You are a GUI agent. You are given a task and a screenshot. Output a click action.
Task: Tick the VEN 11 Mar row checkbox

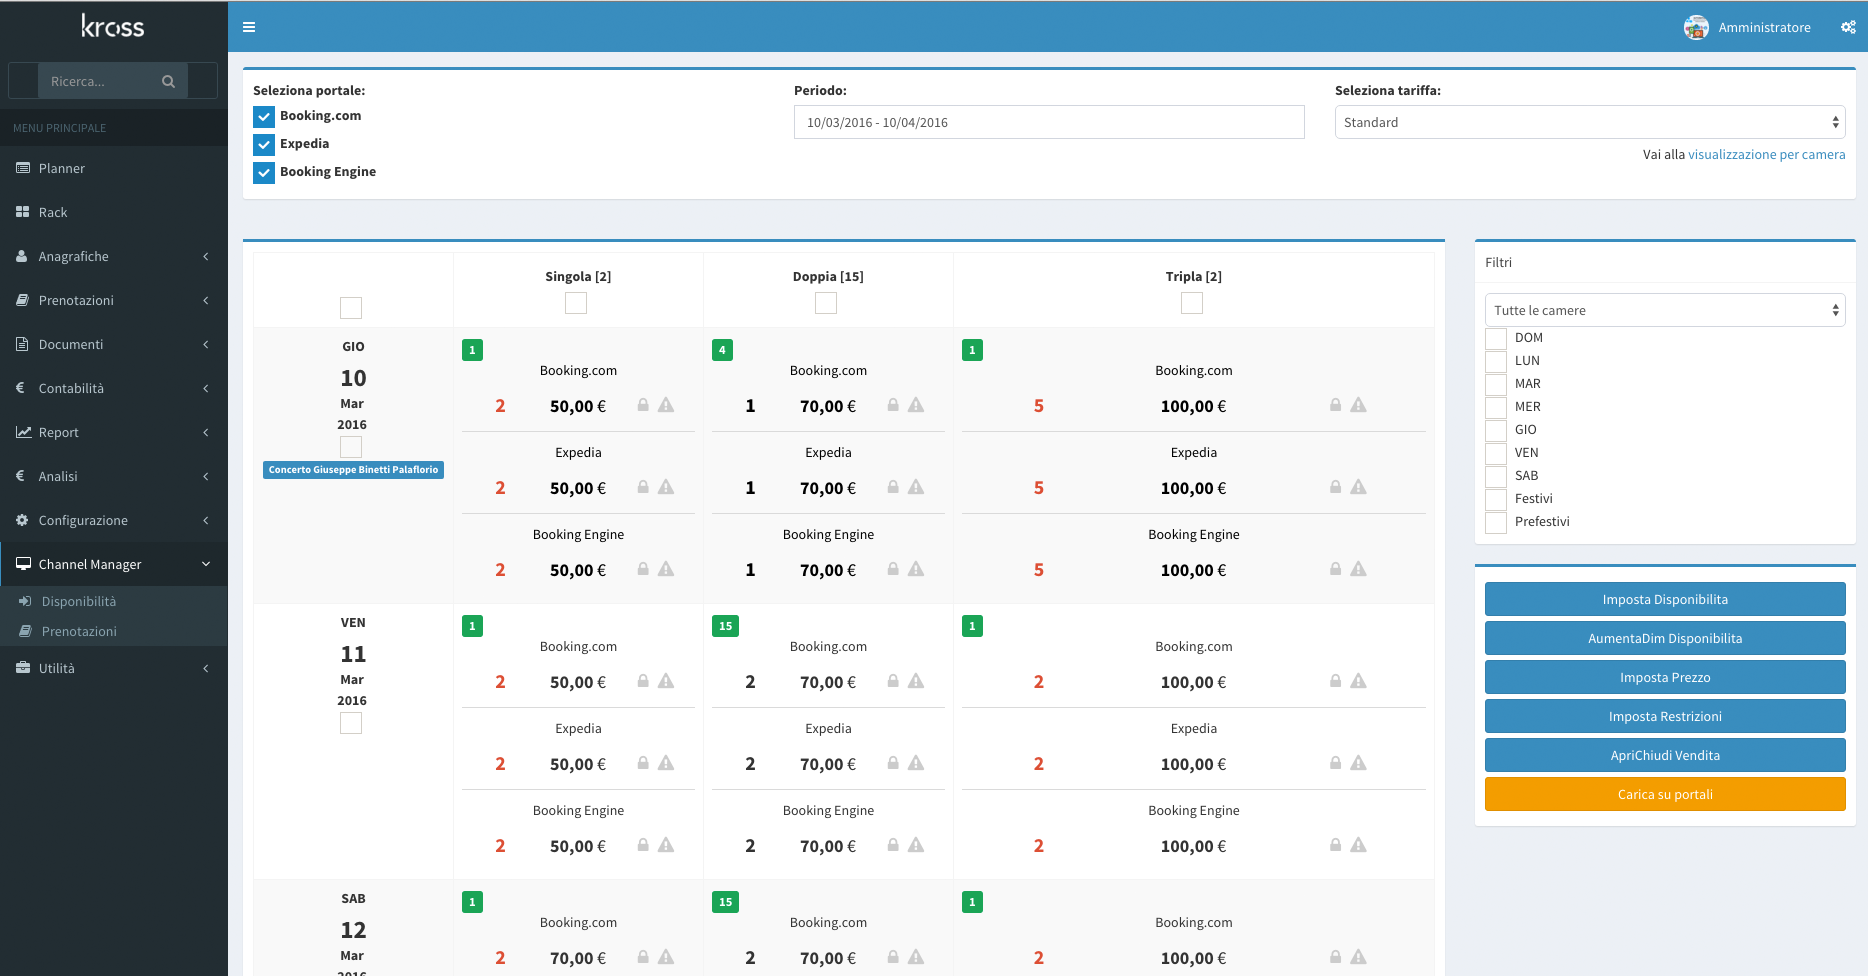pyautogui.click(x=351, y=723)
